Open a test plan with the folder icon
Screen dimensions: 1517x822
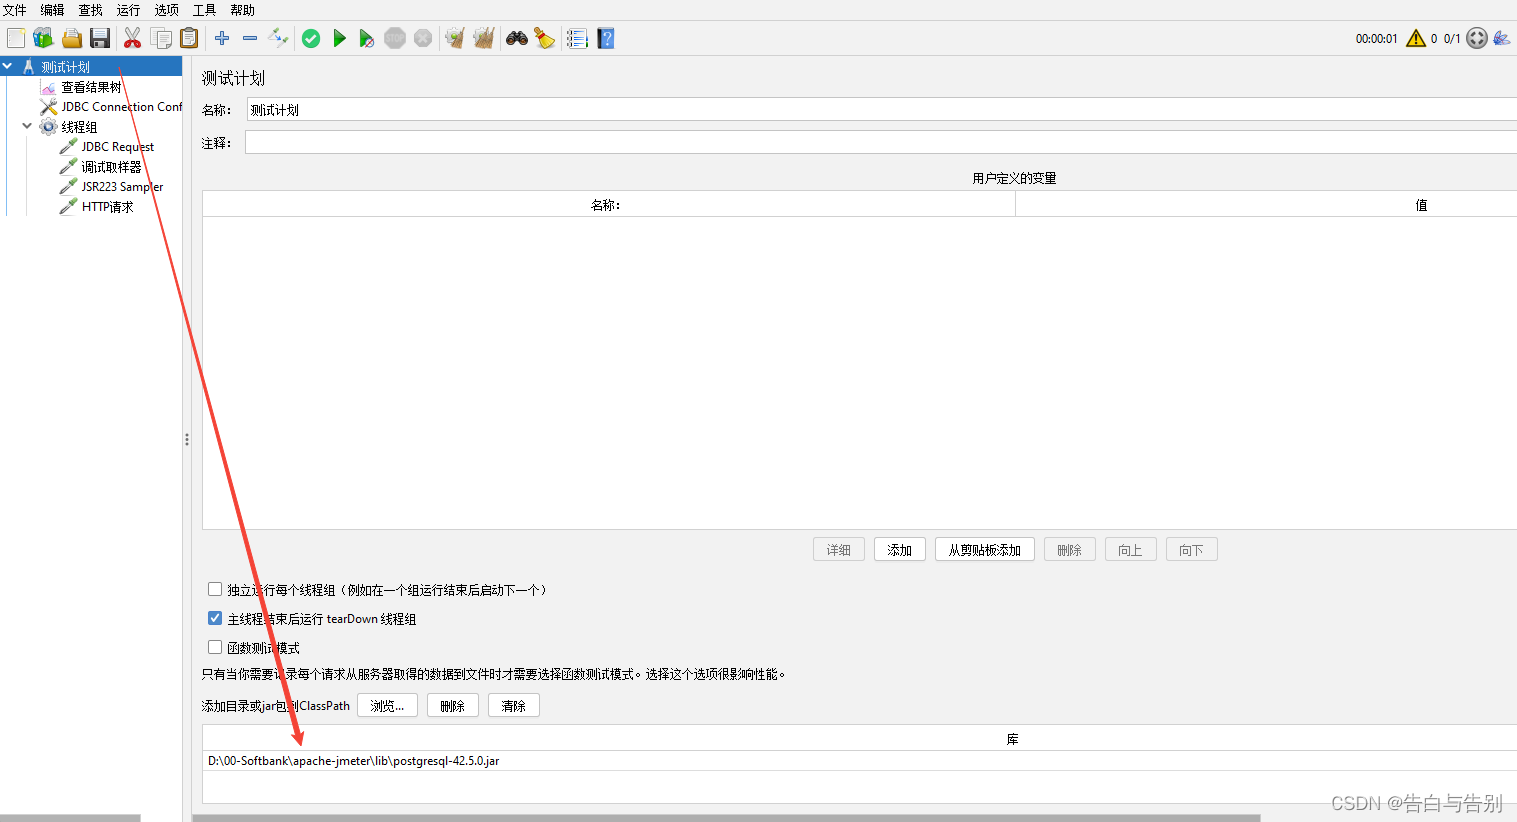point(70,37)
